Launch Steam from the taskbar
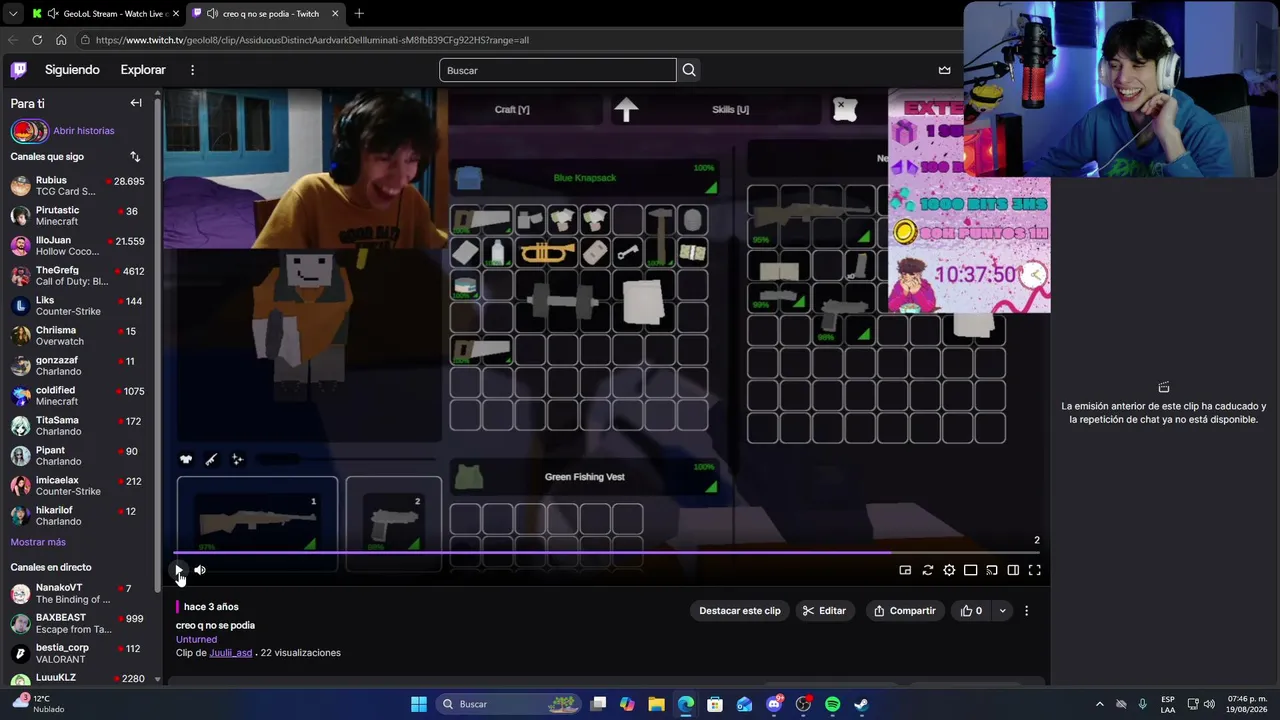 click(x=861, y=704)
